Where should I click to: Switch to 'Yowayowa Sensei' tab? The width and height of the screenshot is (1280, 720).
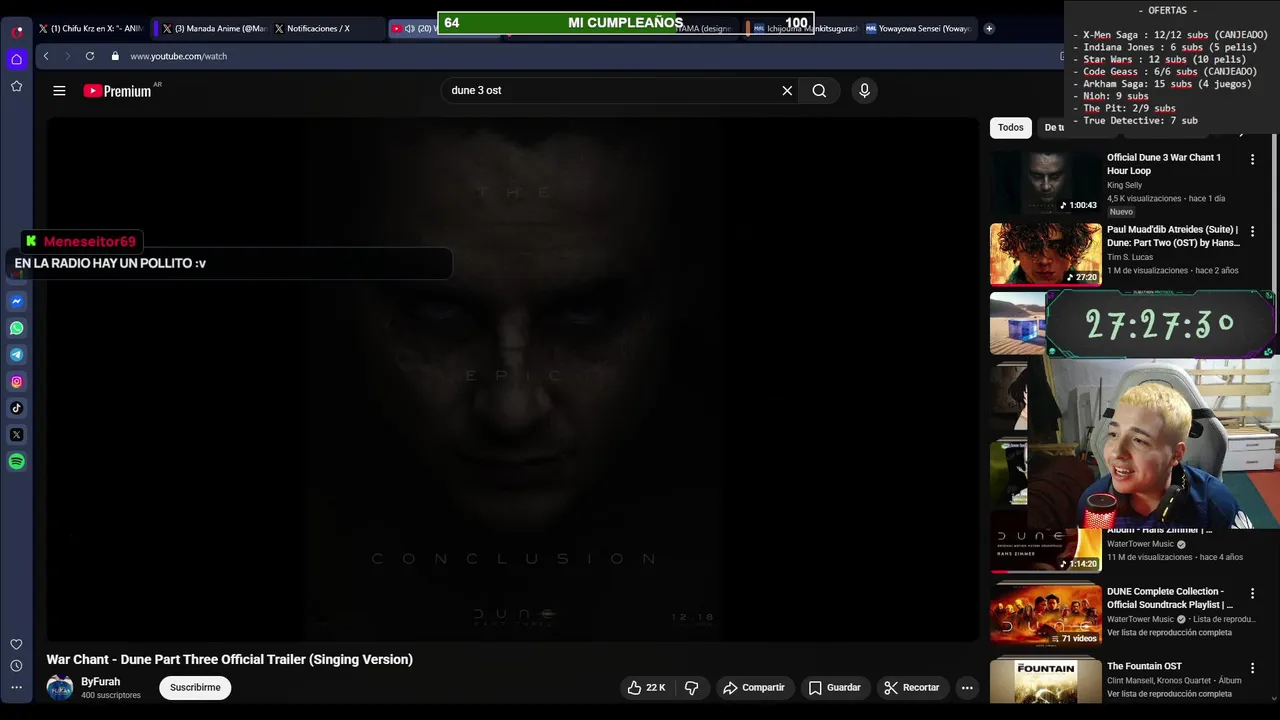coord(918,29)
